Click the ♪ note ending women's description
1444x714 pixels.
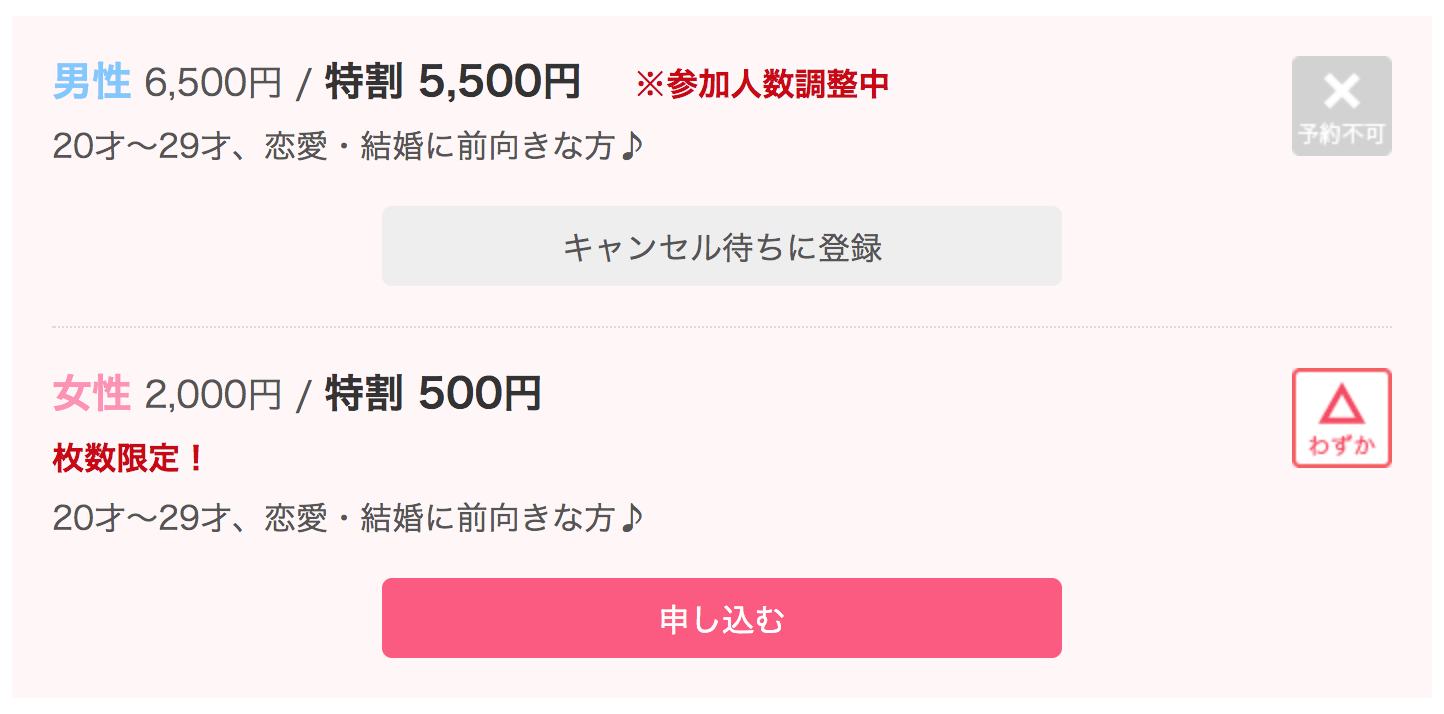tap(631, 518)
